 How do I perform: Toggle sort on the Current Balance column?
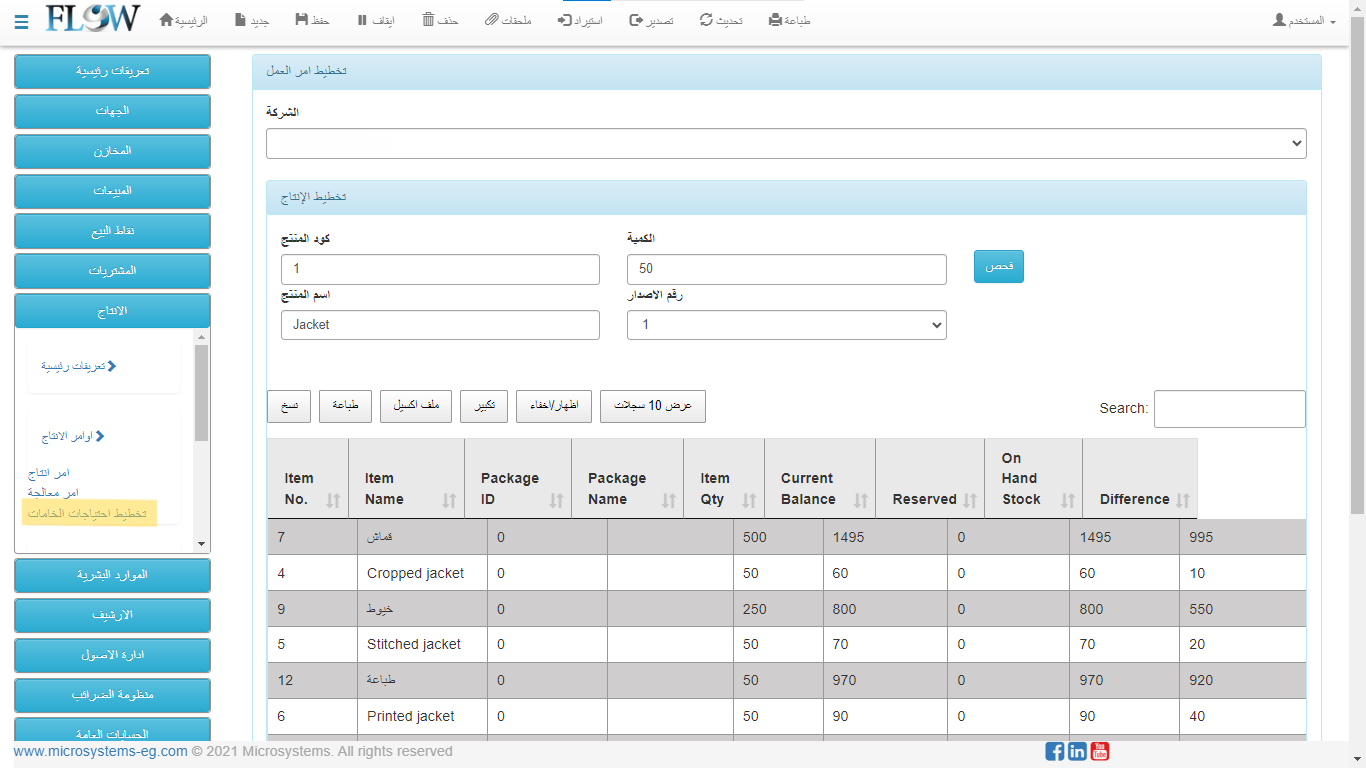pyautogui.click(x=860, y=500)
